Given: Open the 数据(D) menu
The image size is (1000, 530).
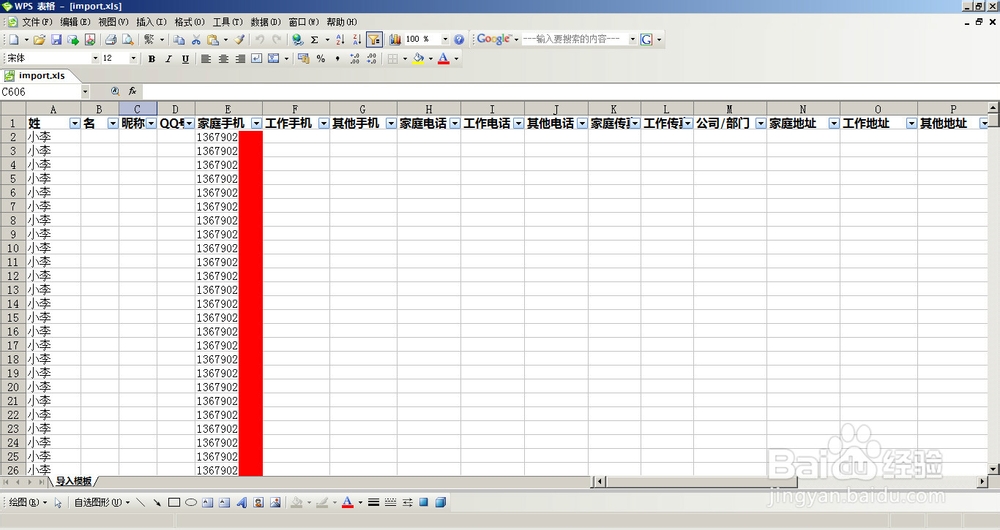Looking at the screenshot, I should click(265, 22).
